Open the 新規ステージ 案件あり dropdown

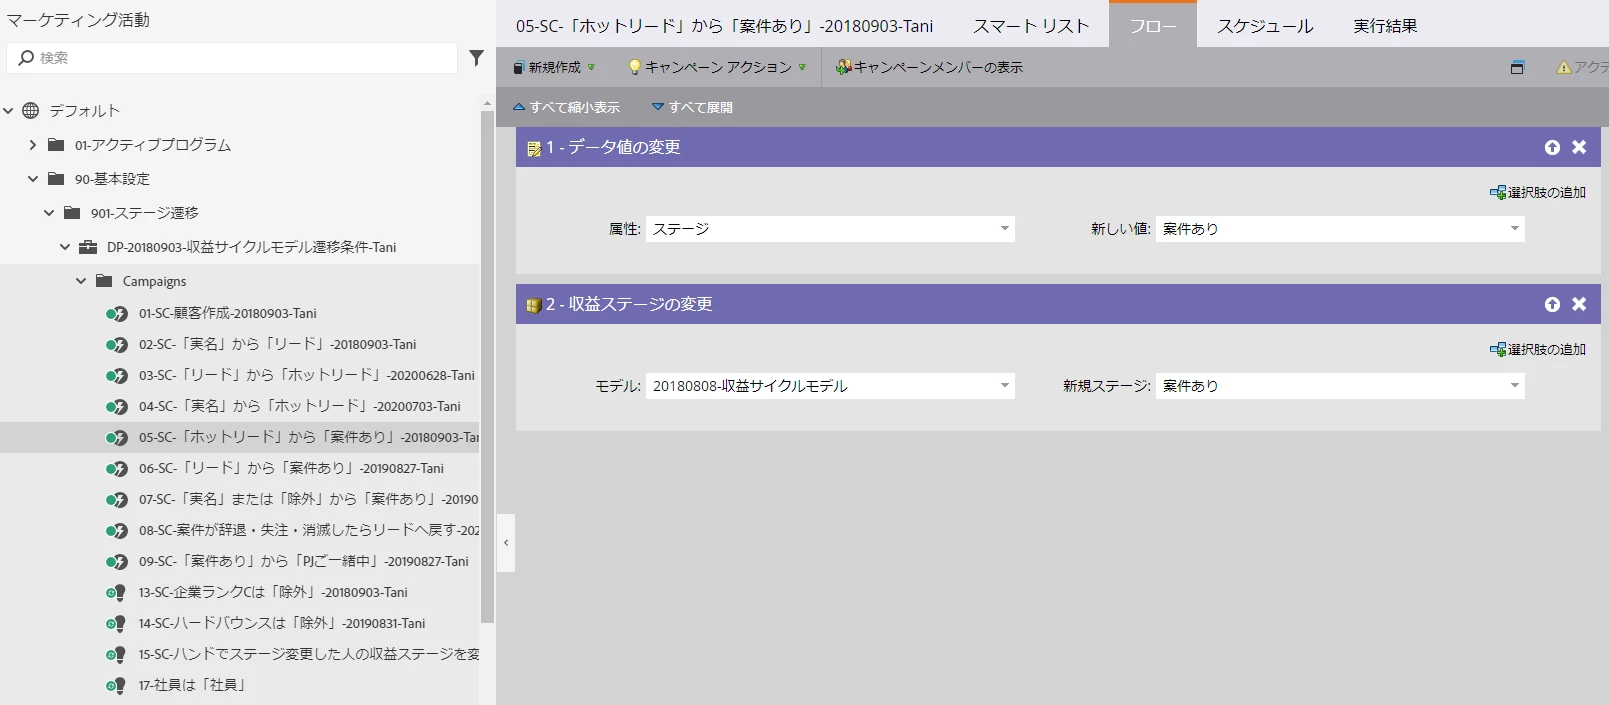point(1514,386)
